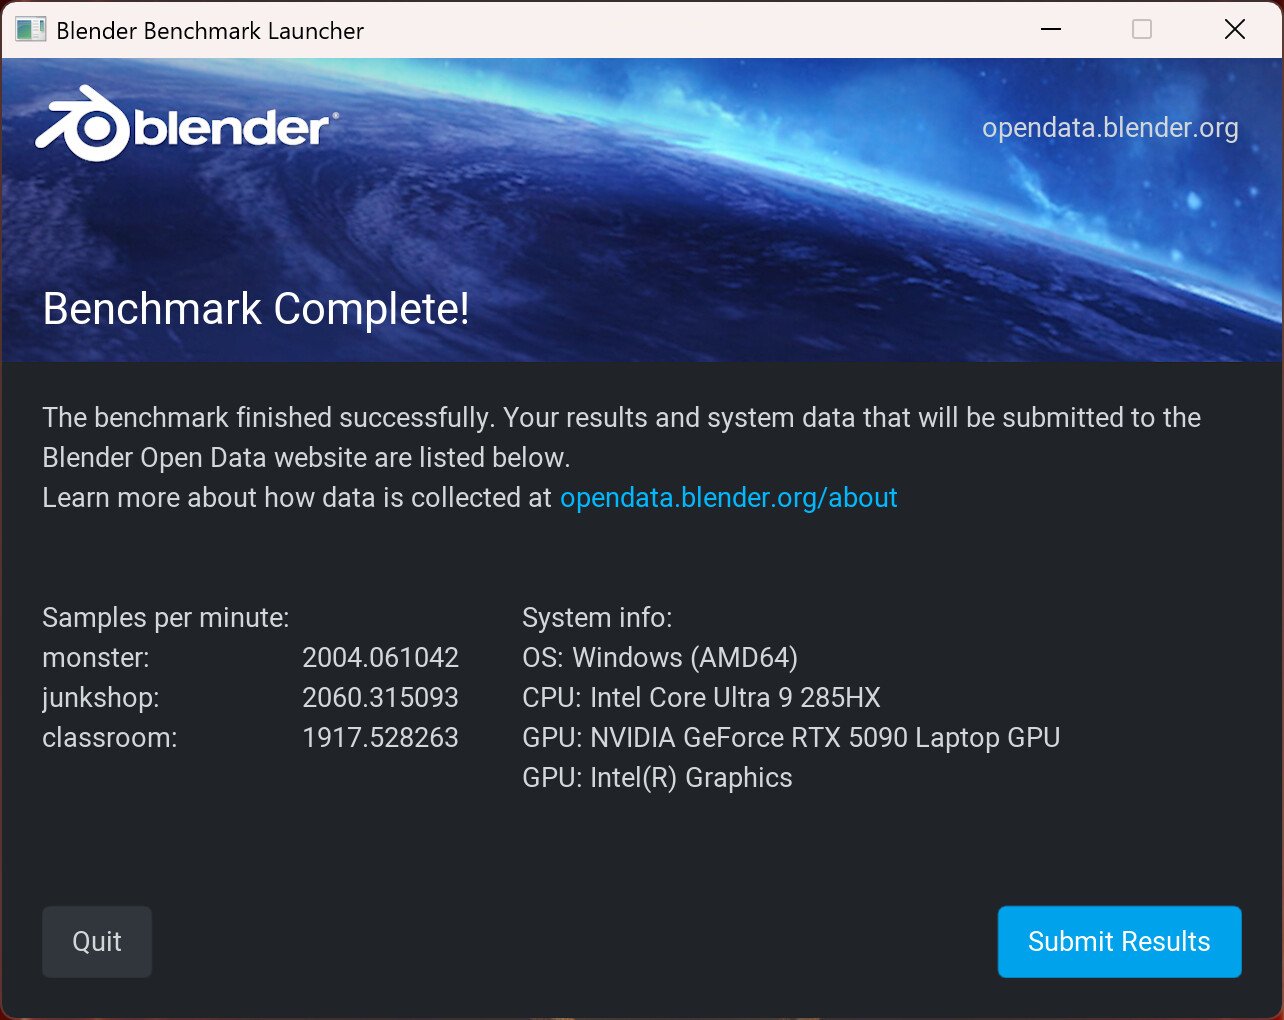The image size is (1284, 1020).
Task: Click the opendata.blender.org text in banner
Action: coord(1110,128)
